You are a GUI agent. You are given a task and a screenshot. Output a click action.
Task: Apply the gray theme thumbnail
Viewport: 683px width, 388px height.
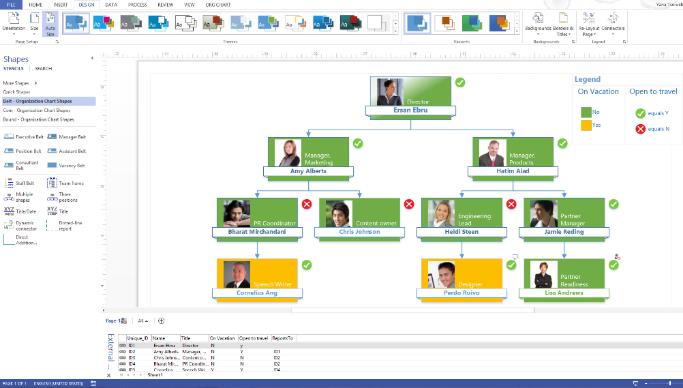(131, 23)
